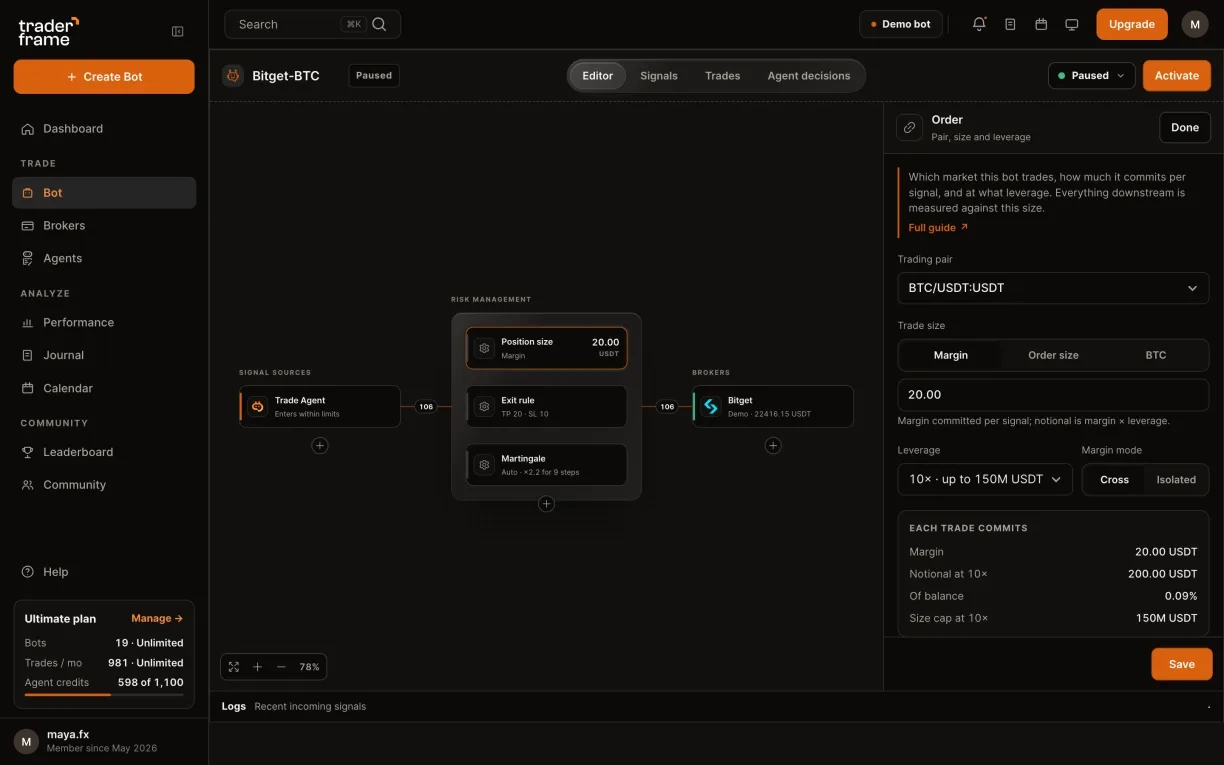Zoom out the canvas with minus icon
Screen dimensions: 1224x765
[281, 667]
